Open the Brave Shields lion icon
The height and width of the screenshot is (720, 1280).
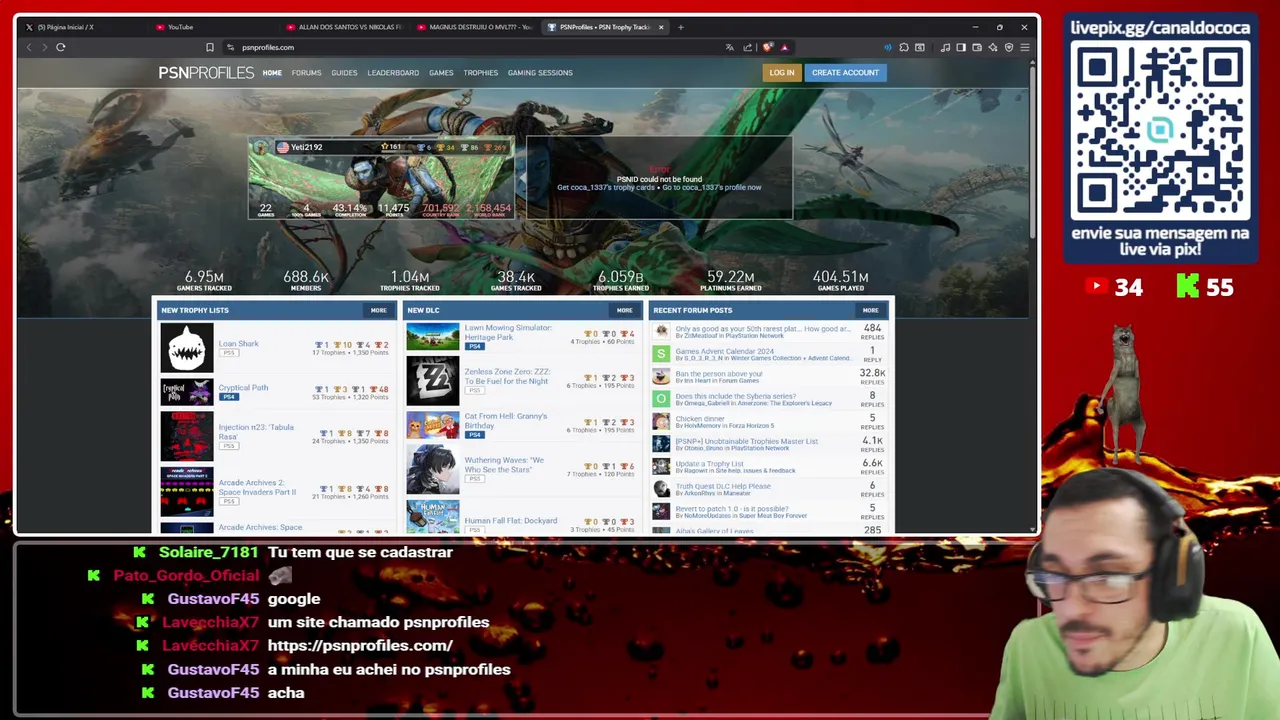(768, 47)
